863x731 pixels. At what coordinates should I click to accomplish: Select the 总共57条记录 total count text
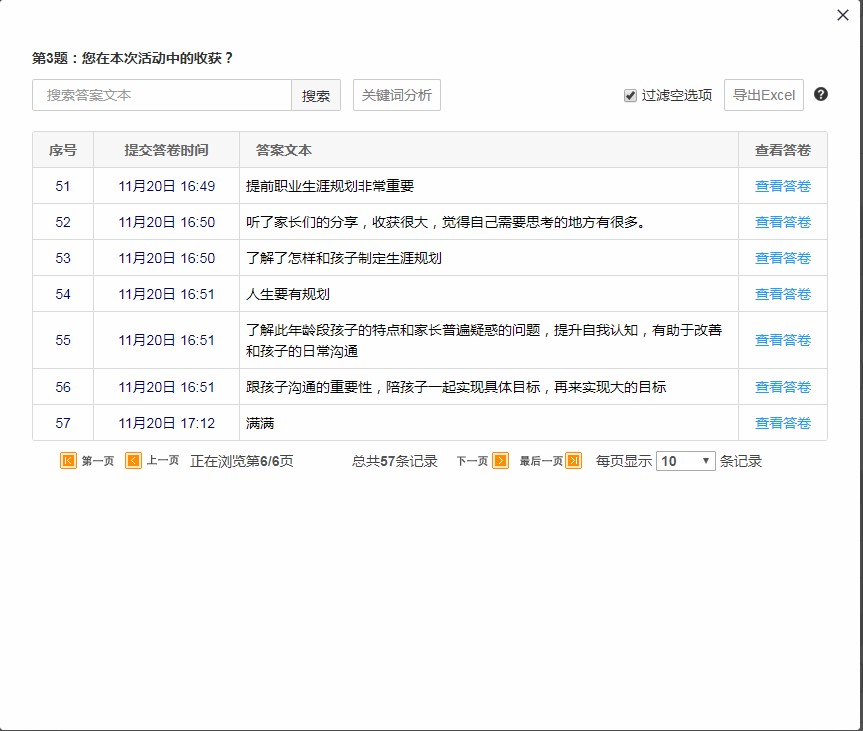[395, 461]
